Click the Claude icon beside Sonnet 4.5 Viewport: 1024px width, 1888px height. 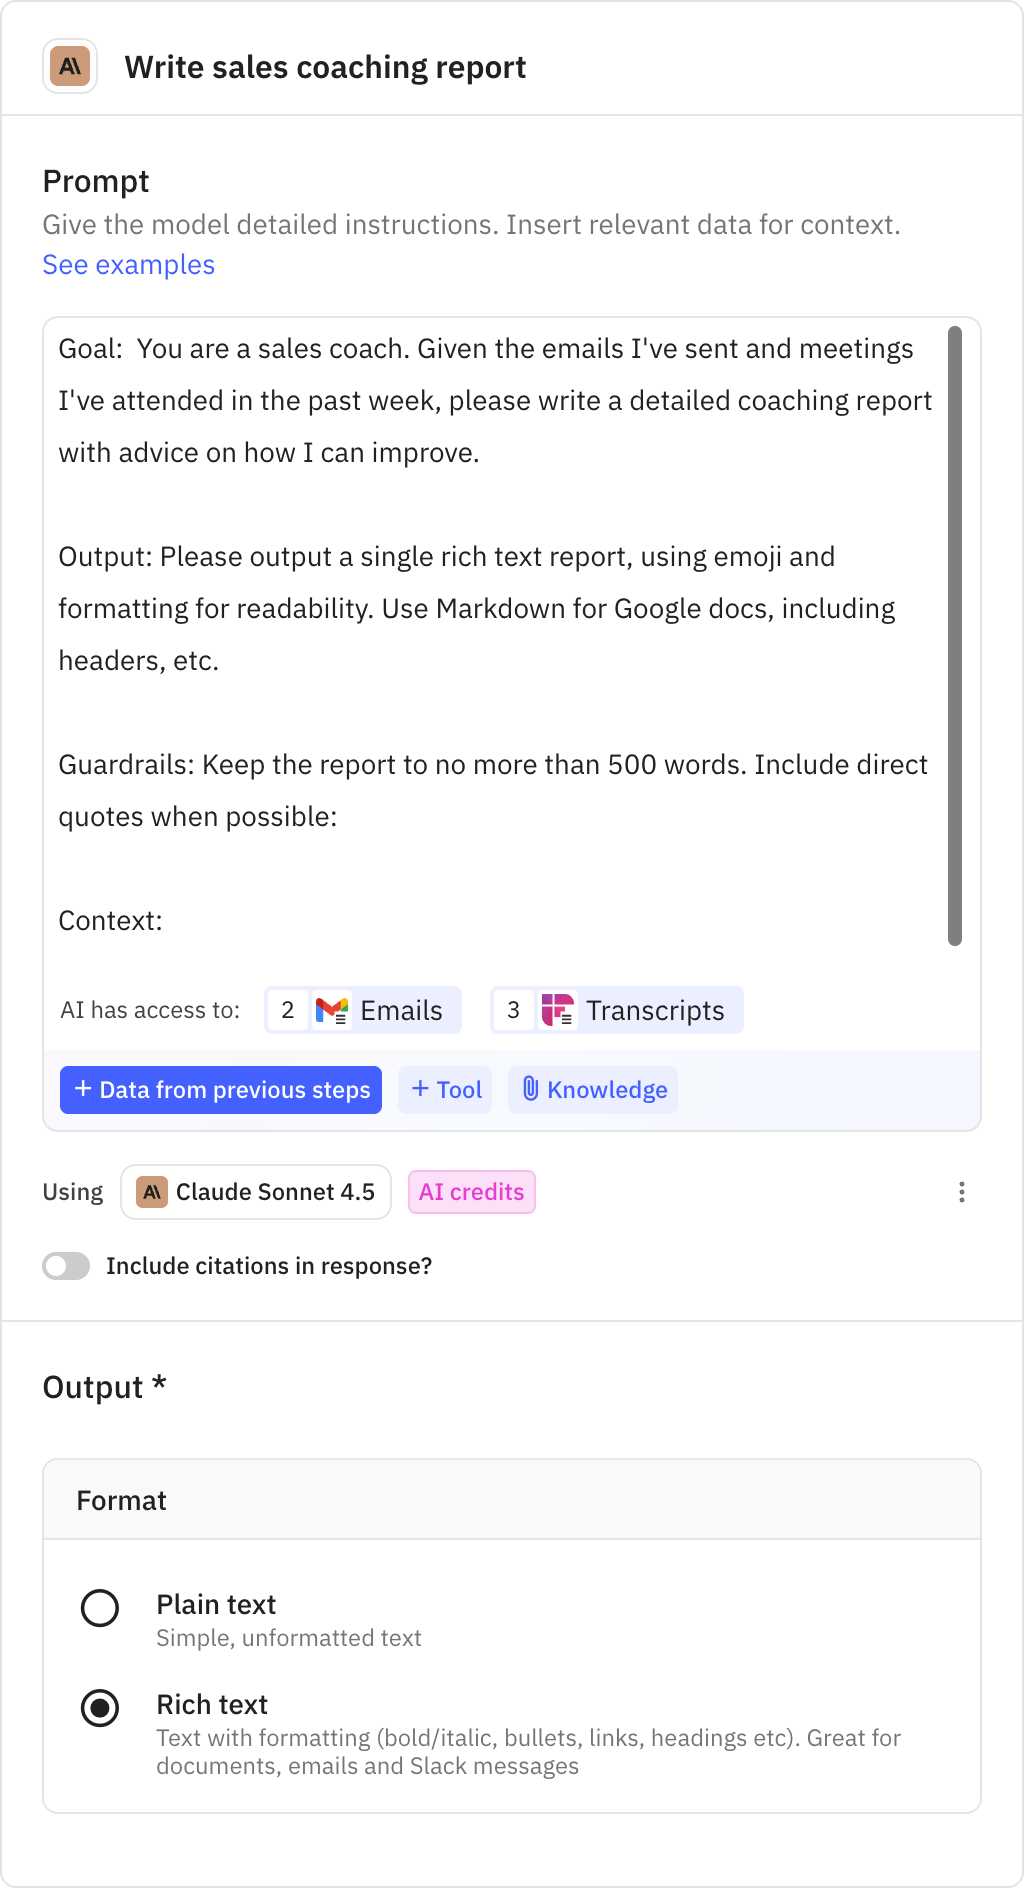pyautogui.click(x=152, y=1192)
